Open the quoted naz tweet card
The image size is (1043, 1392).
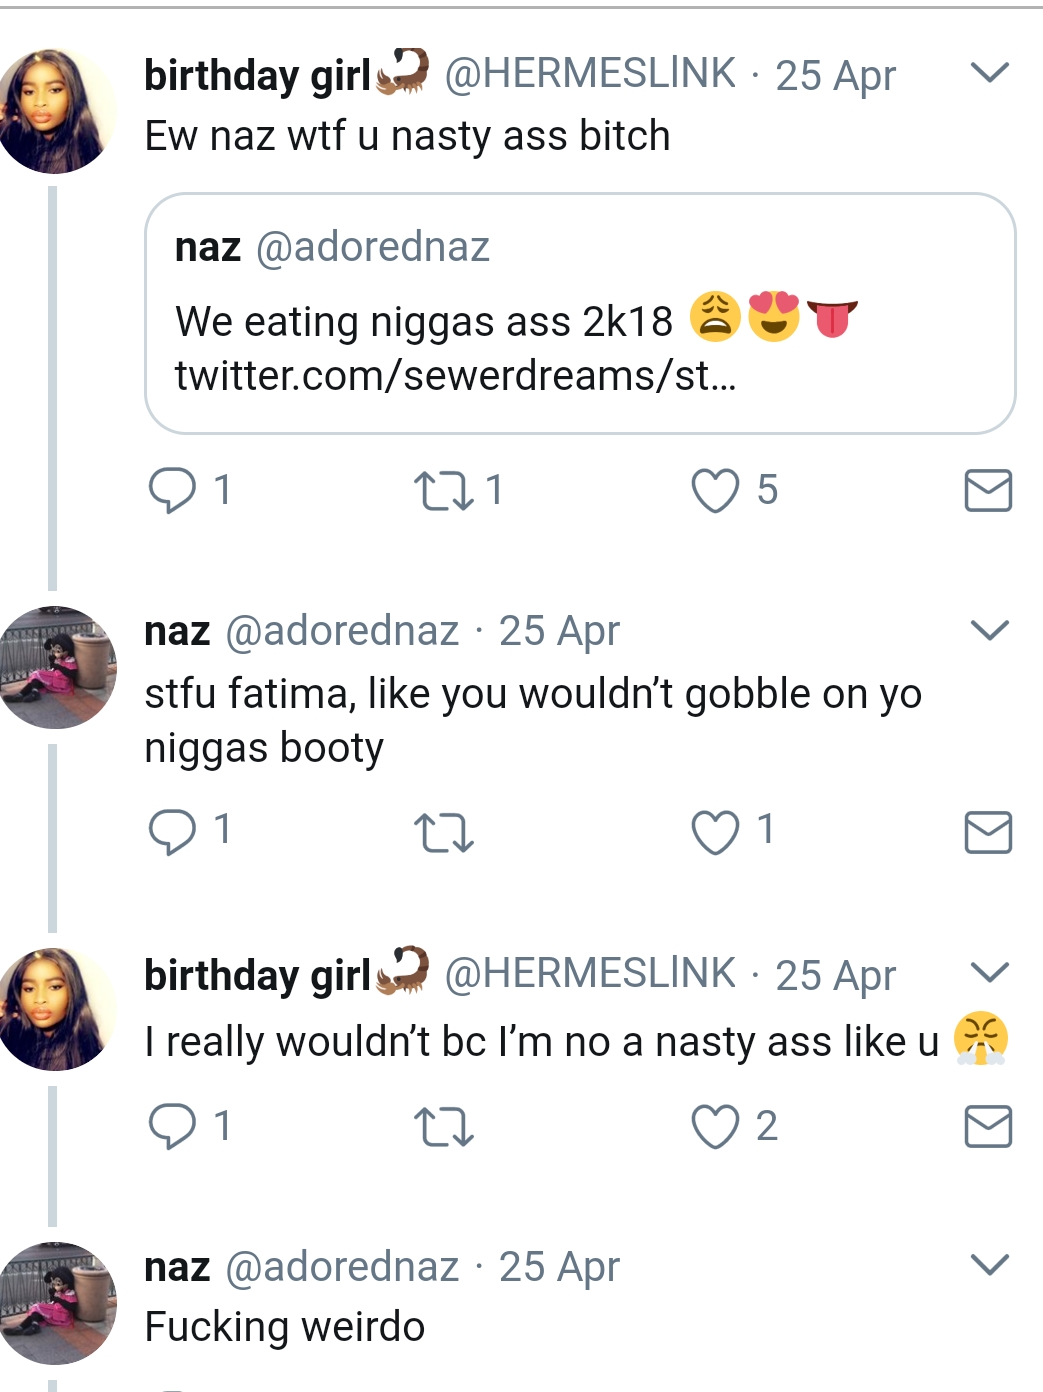pos(580,314)
